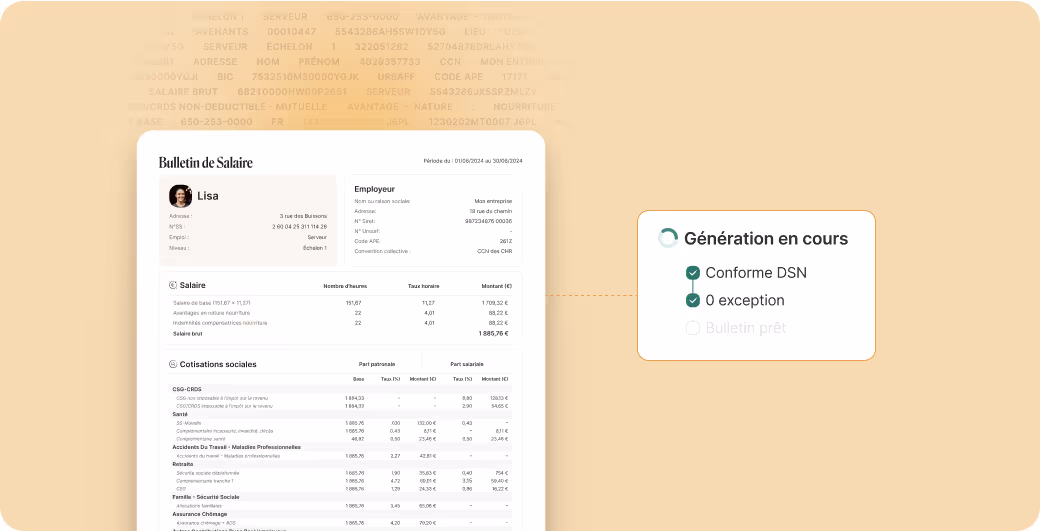
Task: Click the Mon entreprise value
Action: click(x=493, y=201)
